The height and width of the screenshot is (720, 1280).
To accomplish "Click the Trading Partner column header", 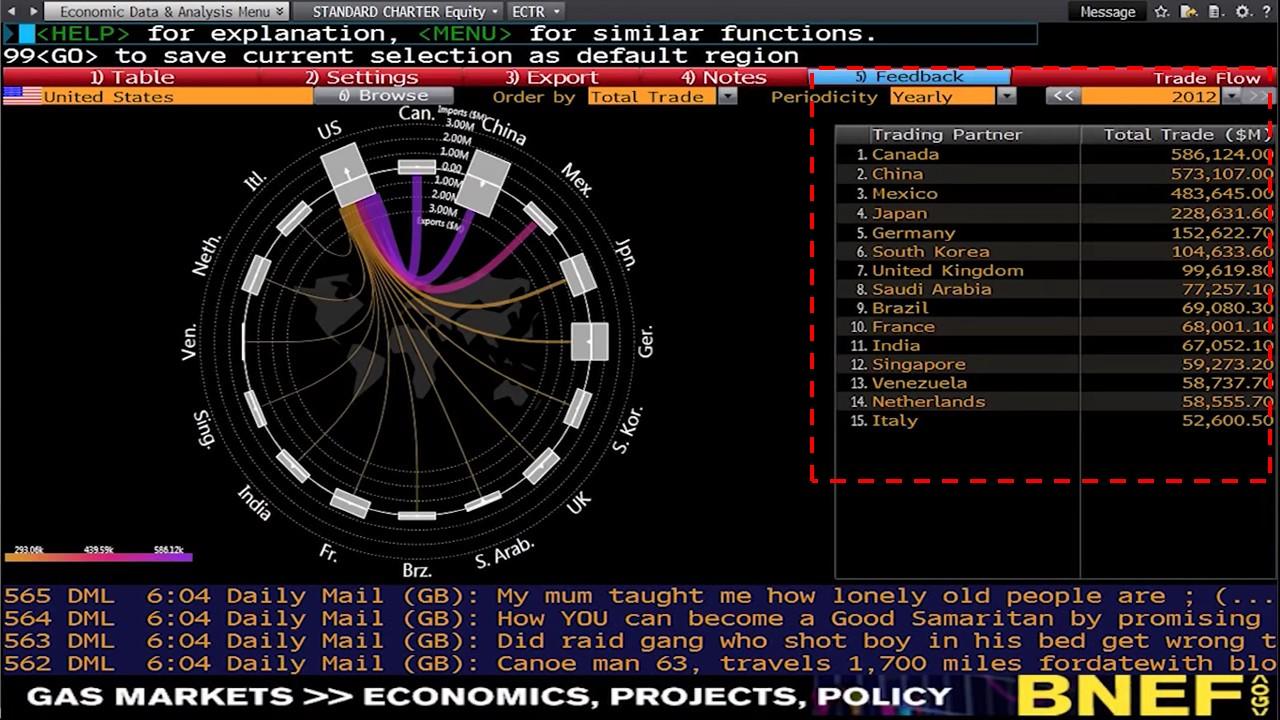I will click(958, 134).
